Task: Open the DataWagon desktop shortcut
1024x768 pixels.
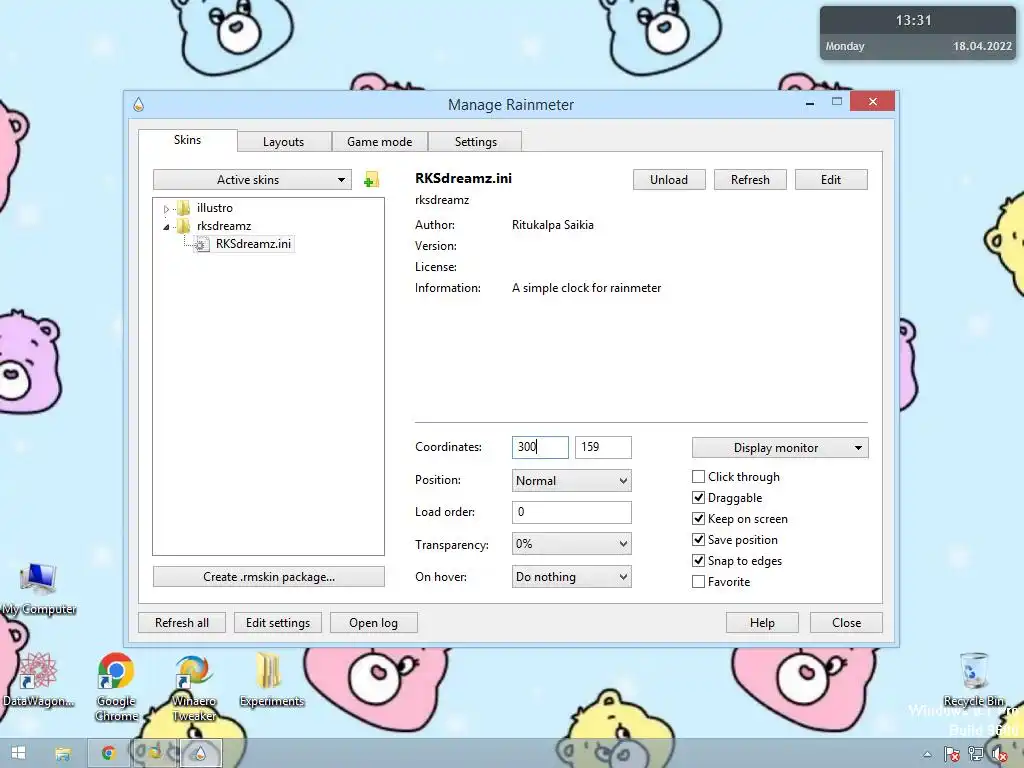Action: pyautogui.click(x=37, y=680)
